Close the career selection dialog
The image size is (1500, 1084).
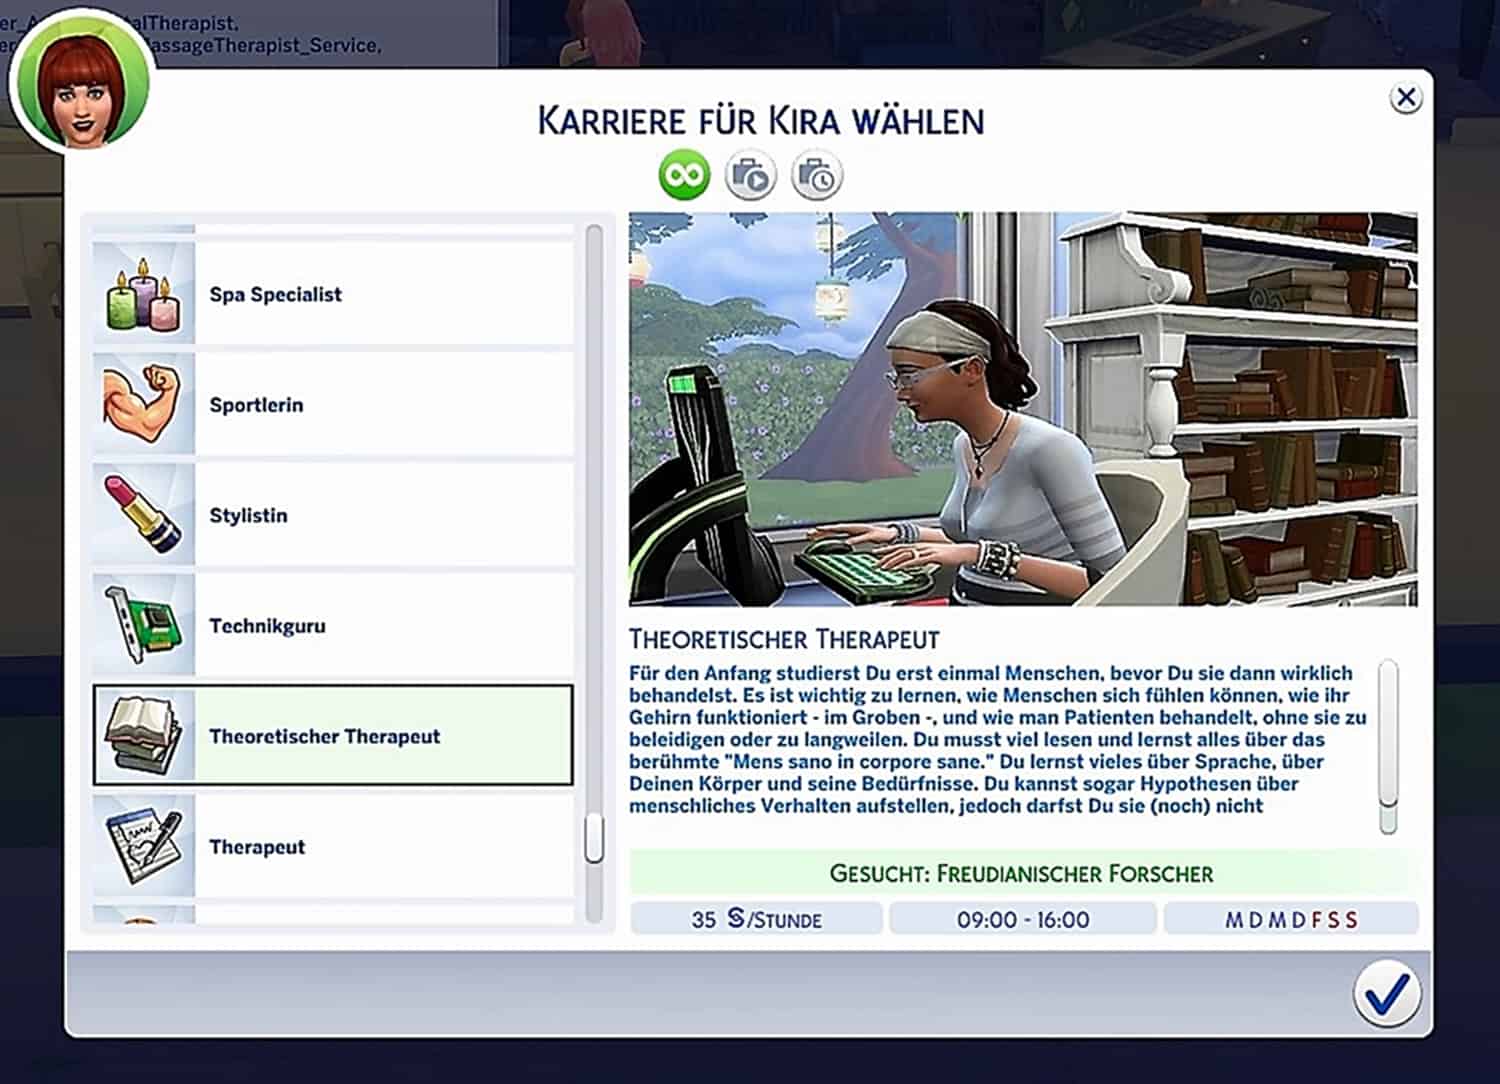(1406, 98)
